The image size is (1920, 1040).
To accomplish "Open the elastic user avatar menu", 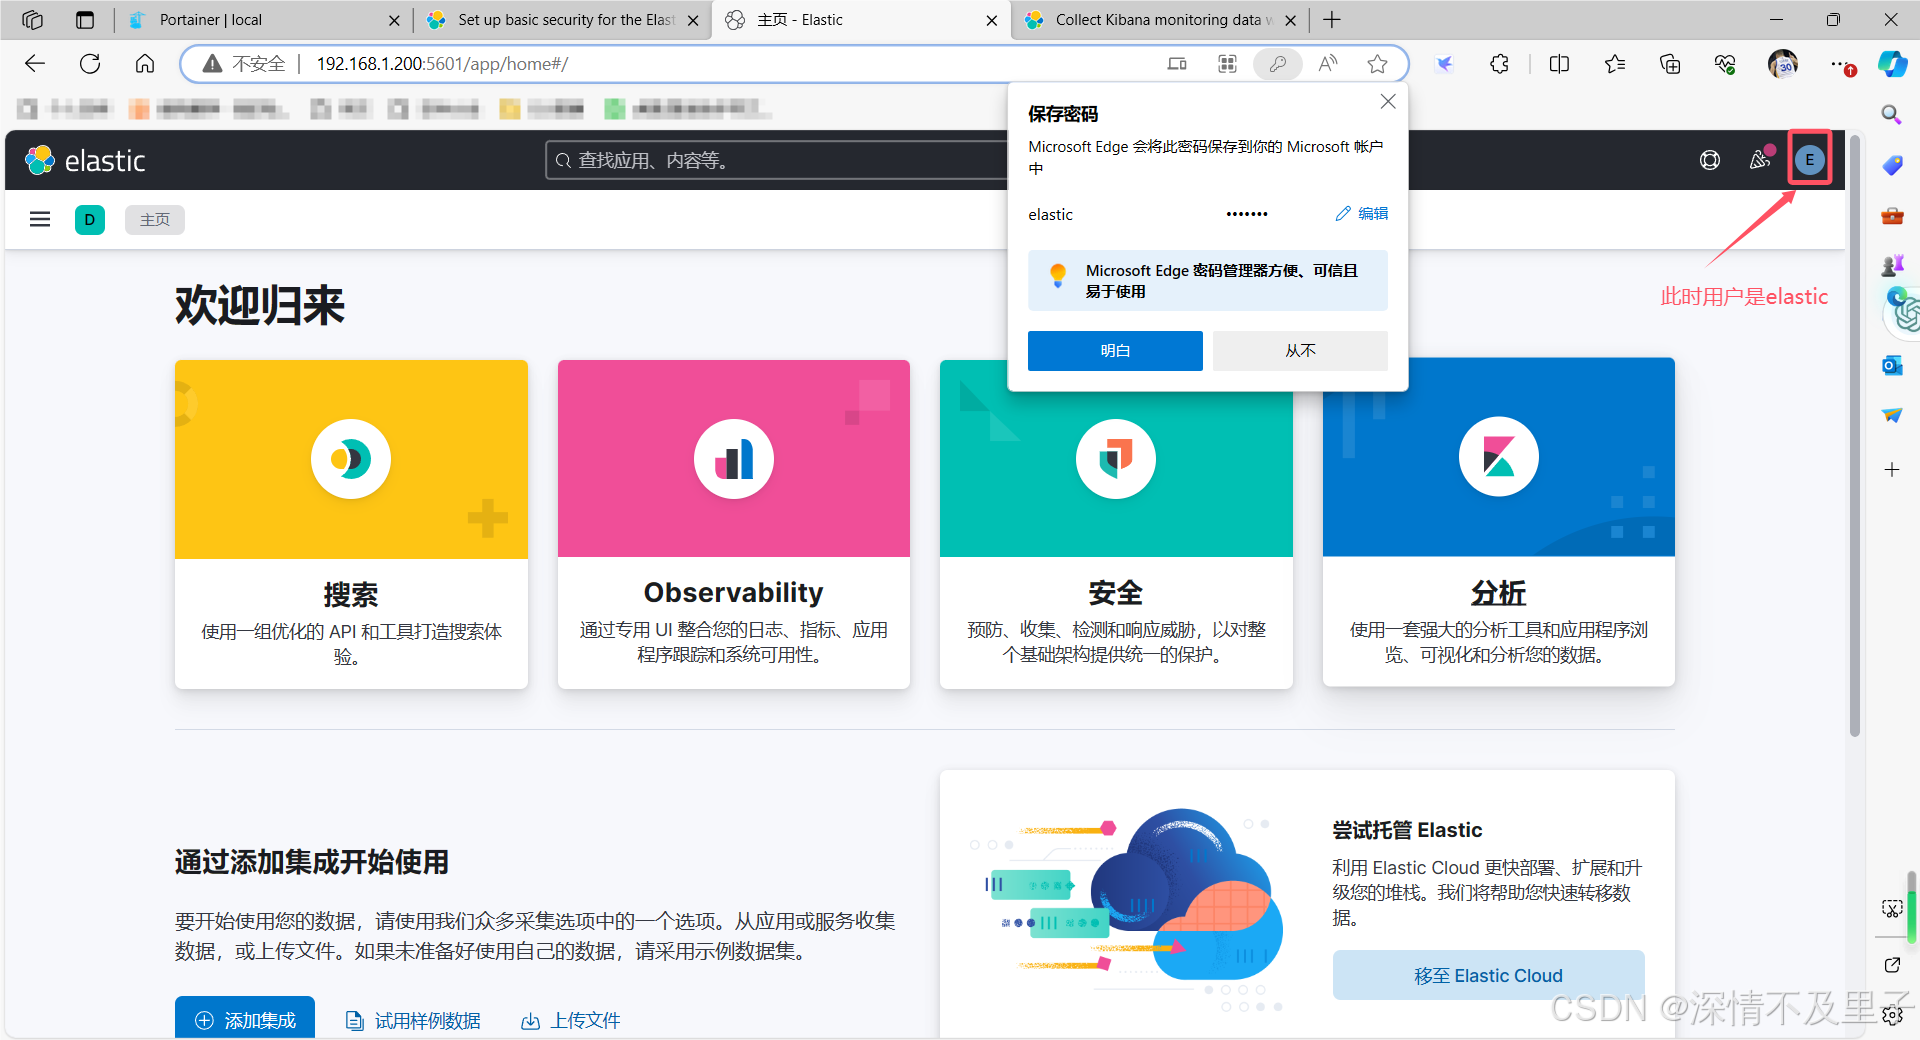I will (x=1810, y=160).
